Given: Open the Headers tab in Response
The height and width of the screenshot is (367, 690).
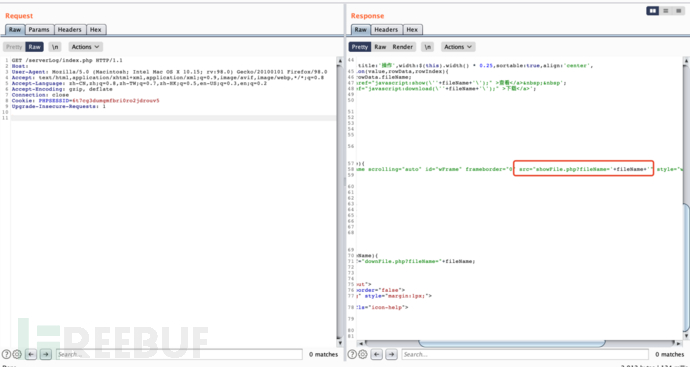Looking at the screenshot, I should click(386, 29).
